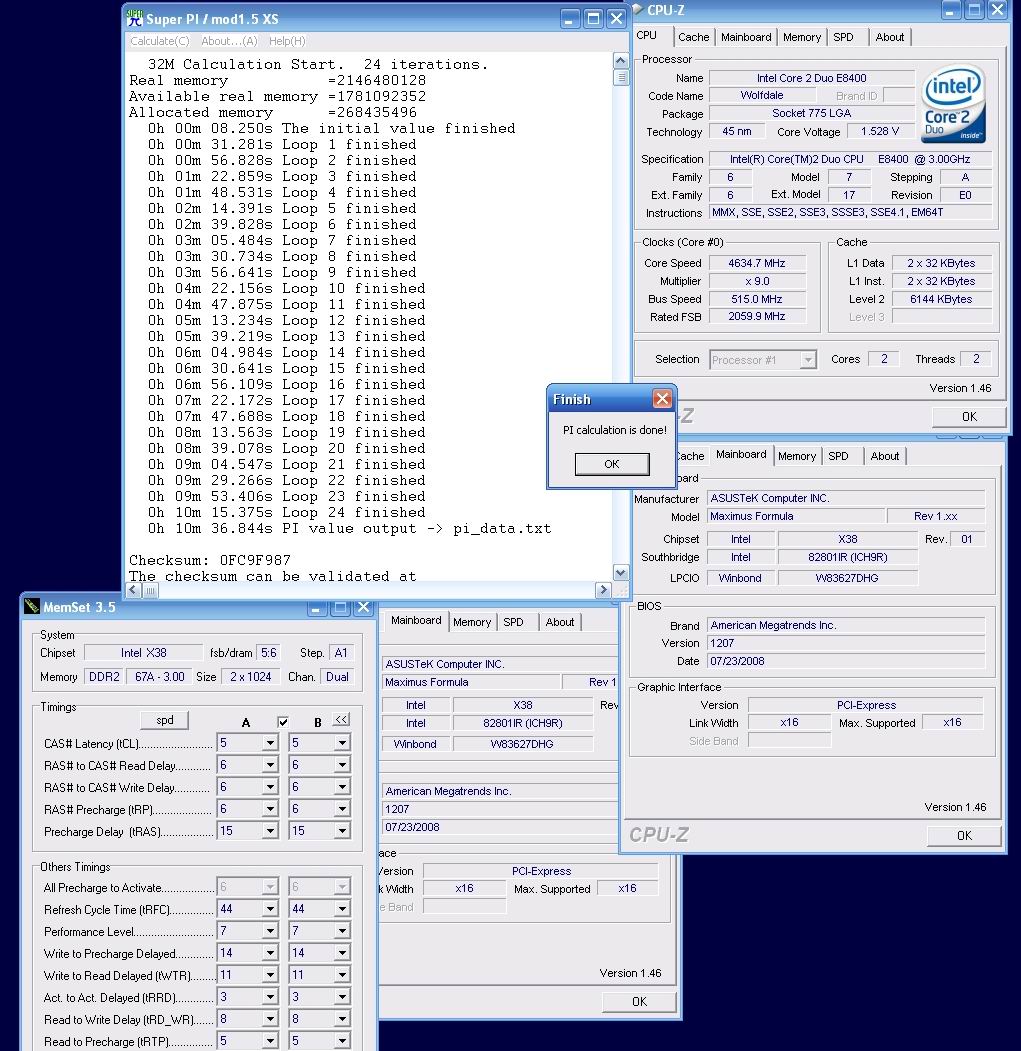Open SPD tab in middle CPU-Z window

tap(838, 456)
